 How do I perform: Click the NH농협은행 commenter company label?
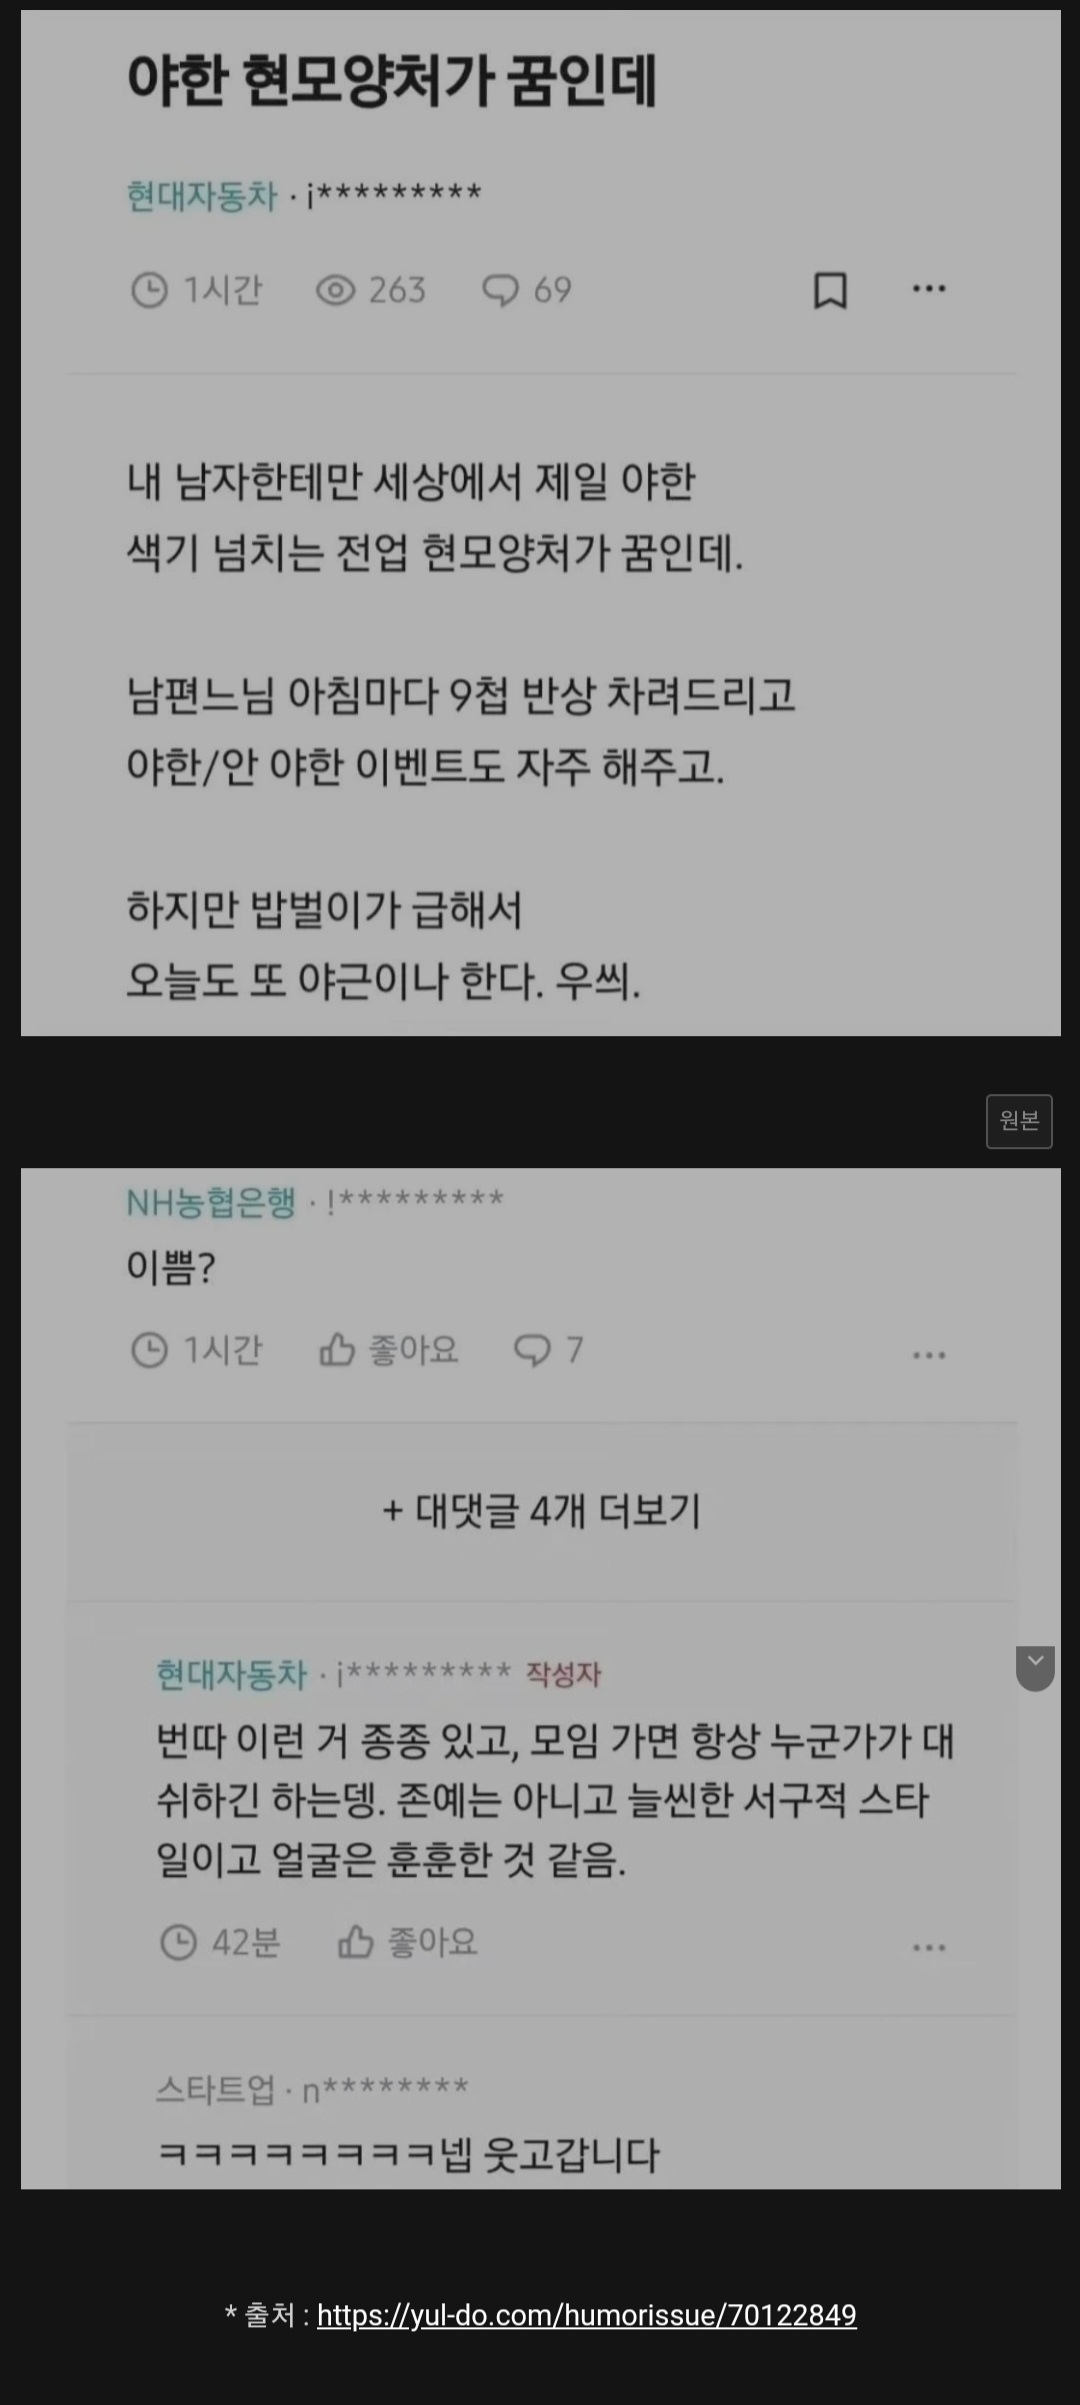click(211, 1201)
